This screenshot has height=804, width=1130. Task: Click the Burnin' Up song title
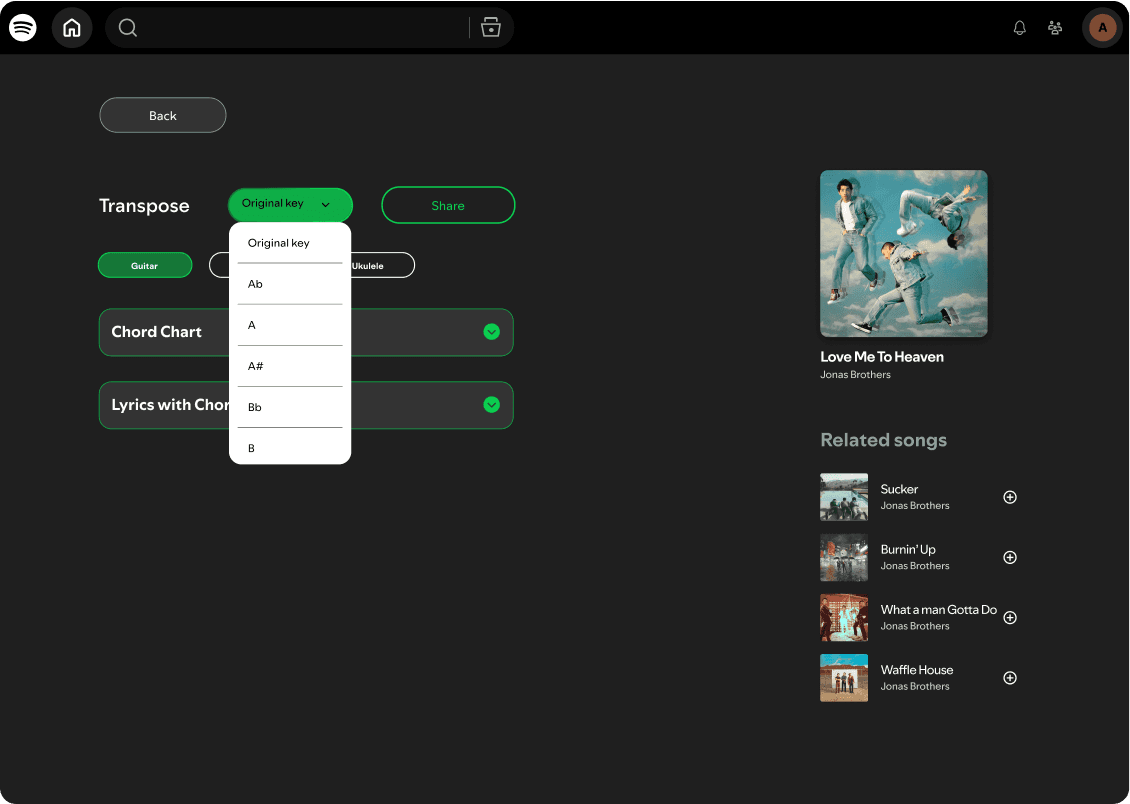(x=908, y=550)
